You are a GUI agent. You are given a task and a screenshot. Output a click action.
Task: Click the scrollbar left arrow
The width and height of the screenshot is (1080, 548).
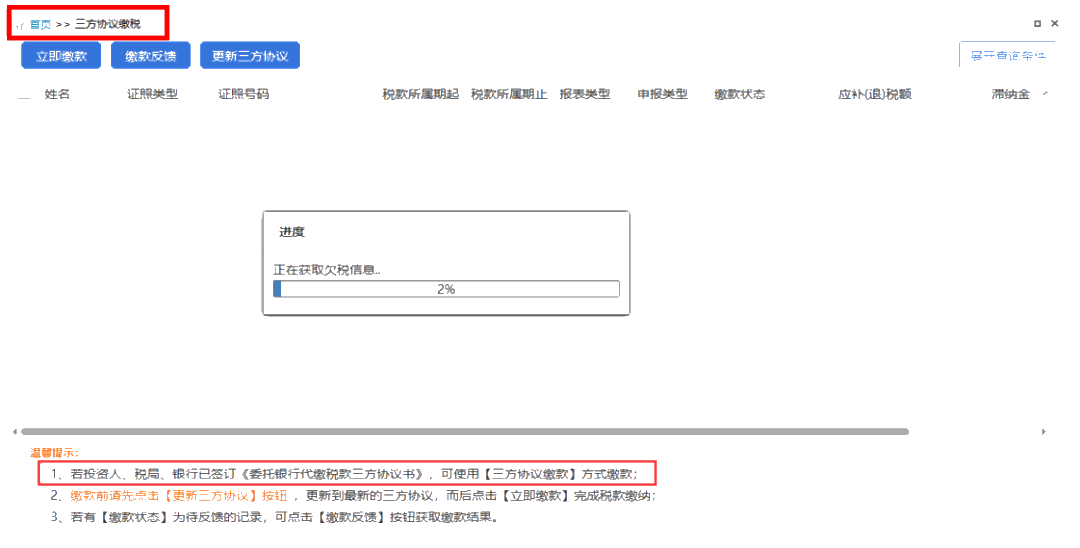[x=14, y=432]
